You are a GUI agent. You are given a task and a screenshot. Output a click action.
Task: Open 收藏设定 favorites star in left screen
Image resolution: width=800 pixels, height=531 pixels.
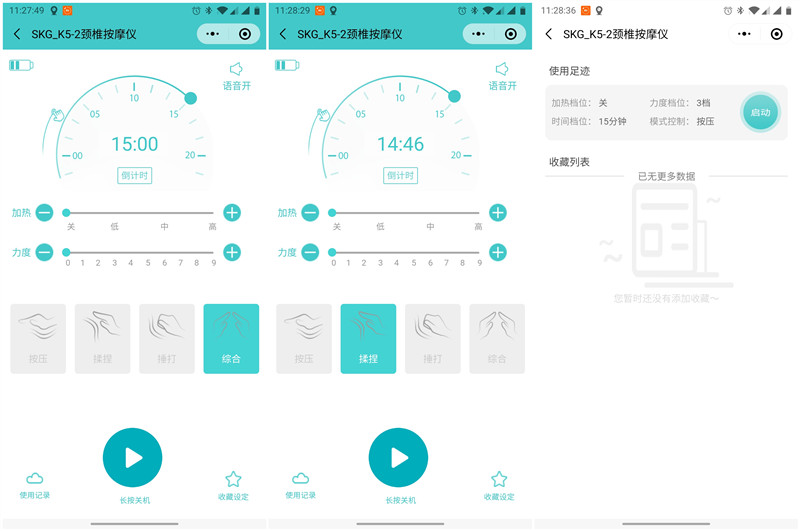pyautogui.click(x=233, y=486)
